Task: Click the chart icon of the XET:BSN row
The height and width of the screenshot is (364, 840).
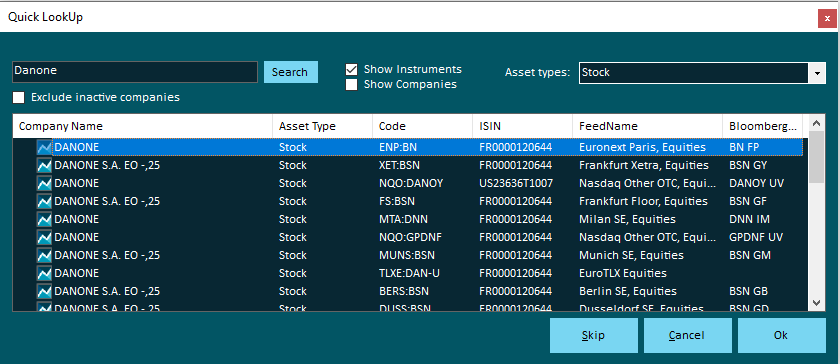Action: pyautogui.click(x=44, y=165)
